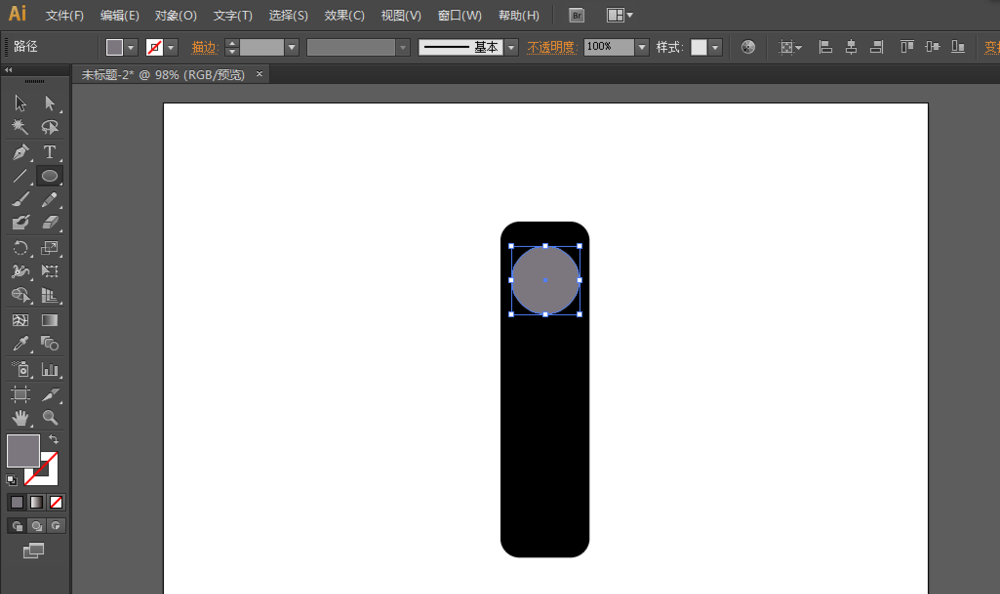Select the Perspective Grid tool
The image size is (1000, 594).
tap(50, 295)
